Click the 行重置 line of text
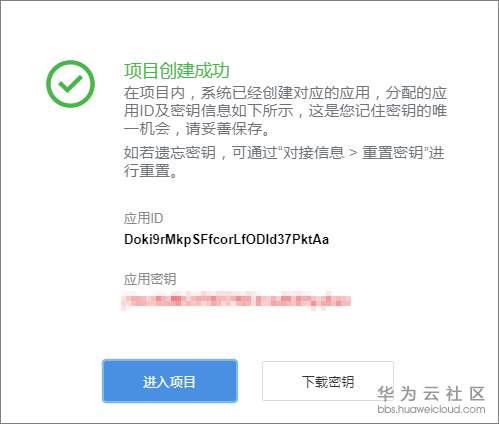 coord(150,171)
